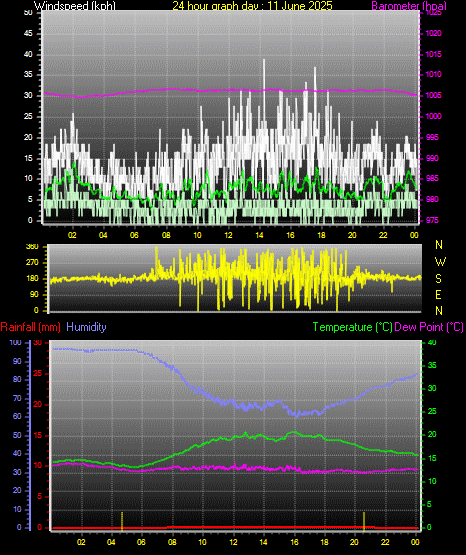466x555 pixels.
Task: Click the W compass direction label
Action: click(x=440, y=262)
